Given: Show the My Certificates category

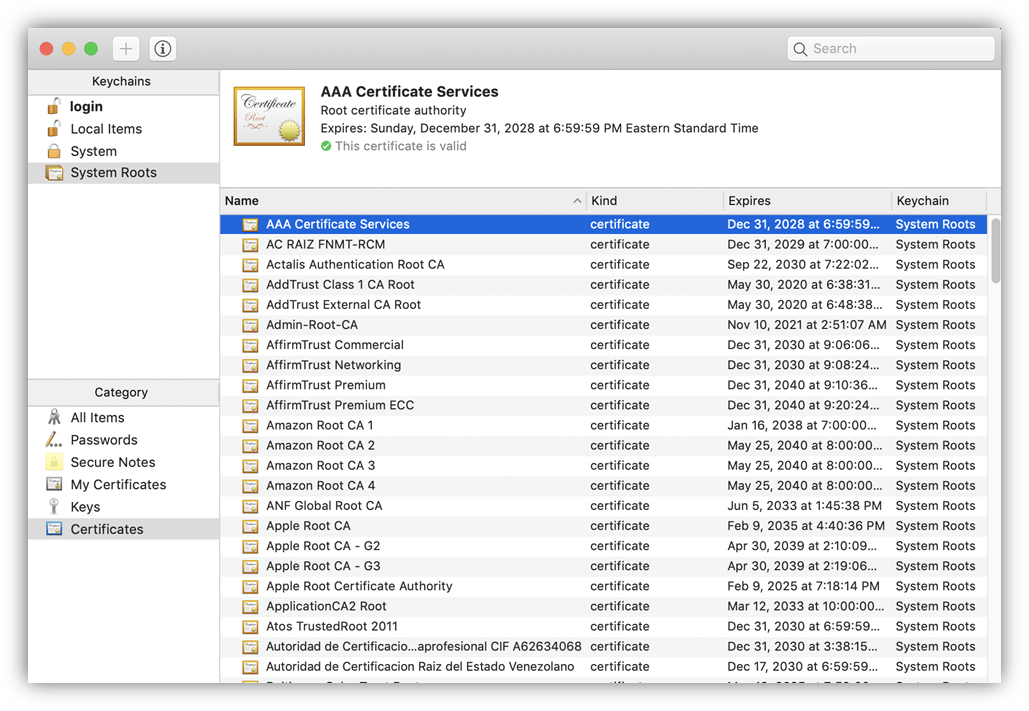Looking at the screenshot, I should click(123, 485).
